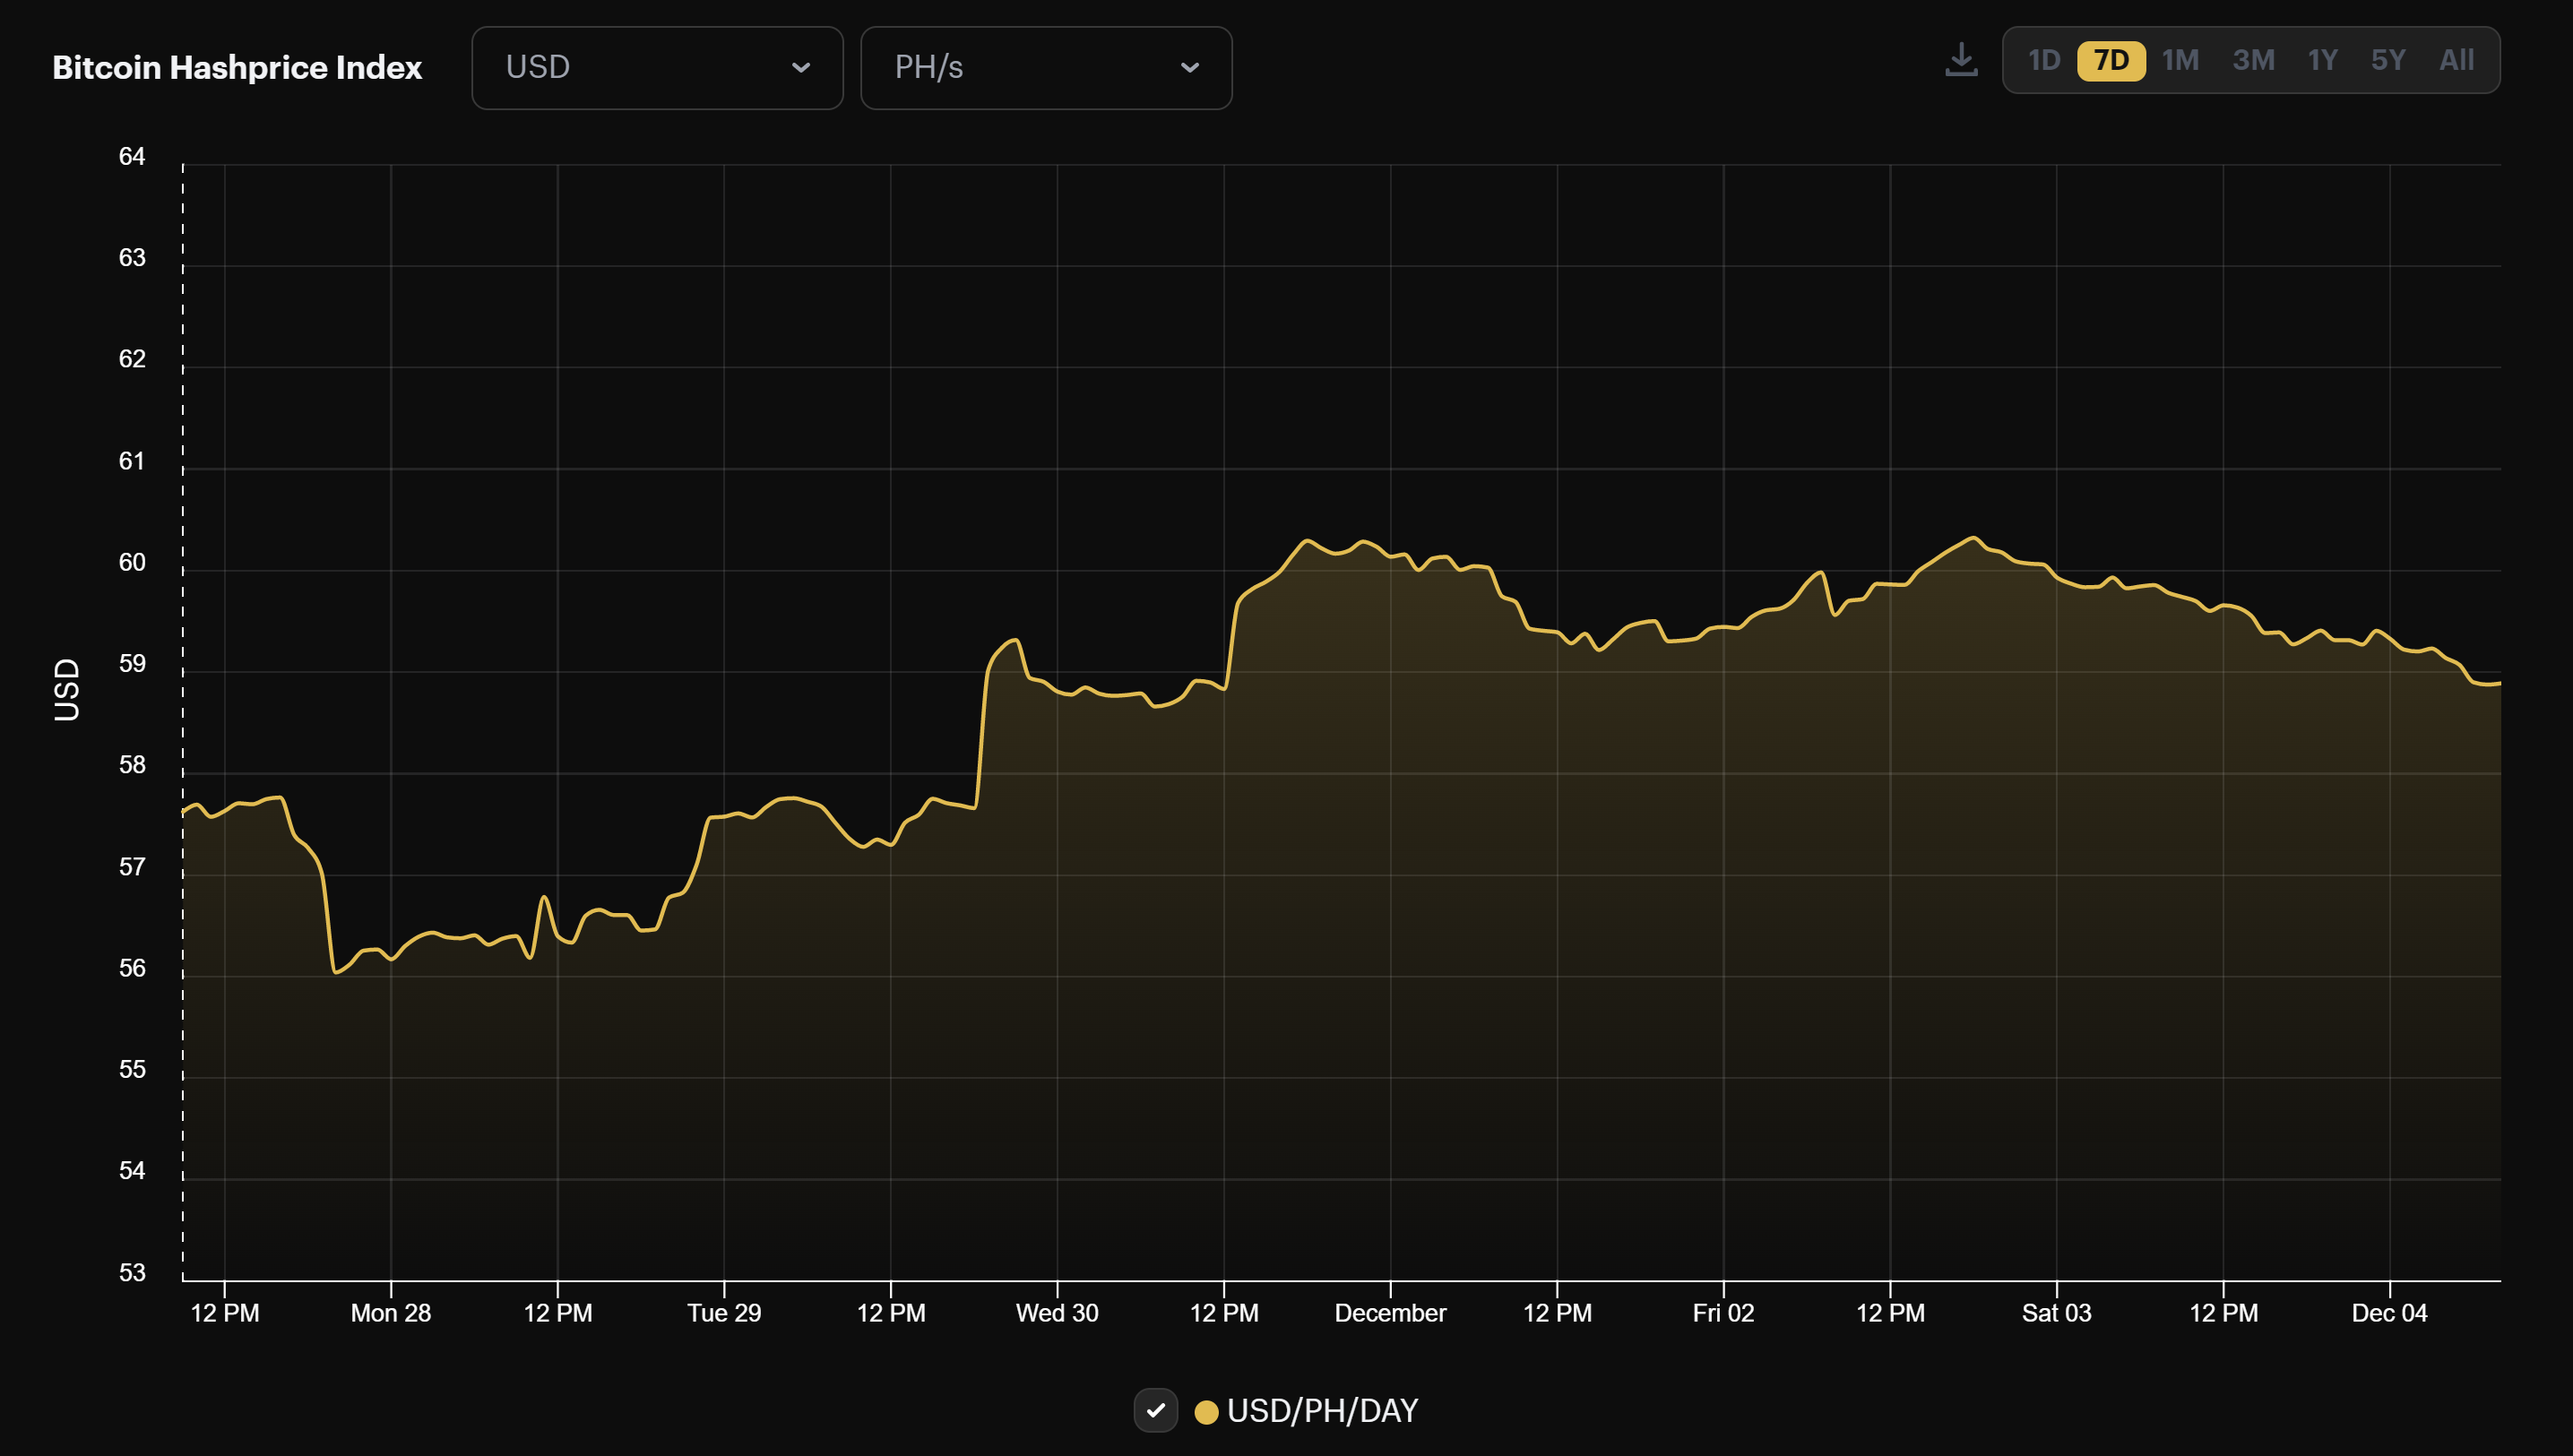Expand the currency selector chevron
2573x1456 pixels.
pos(802,68)
